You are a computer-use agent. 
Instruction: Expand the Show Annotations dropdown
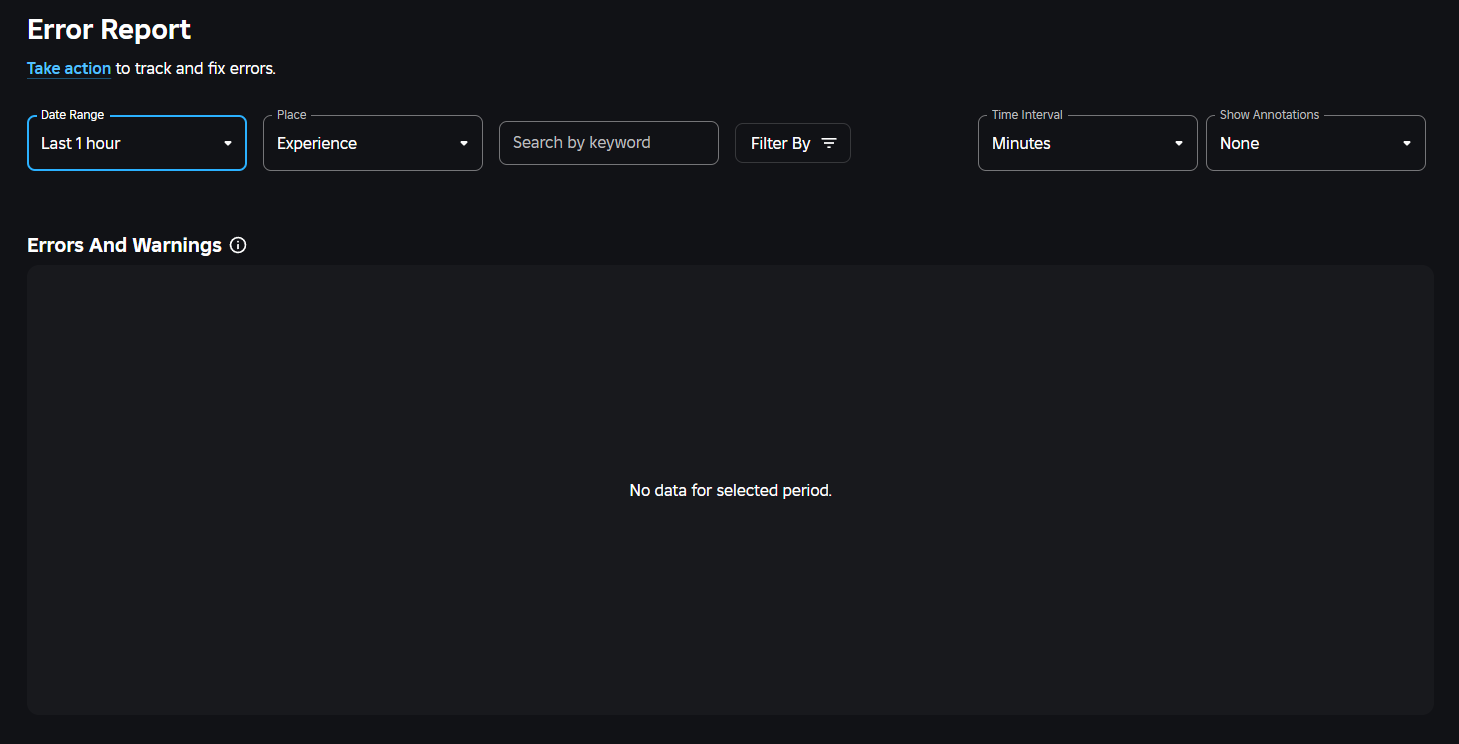1316,143
